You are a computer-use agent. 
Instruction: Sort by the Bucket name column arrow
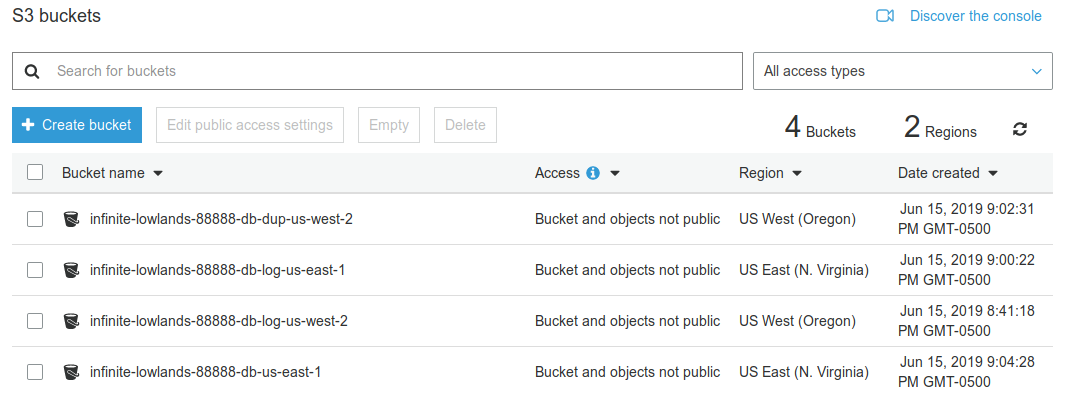pos(158,174)
